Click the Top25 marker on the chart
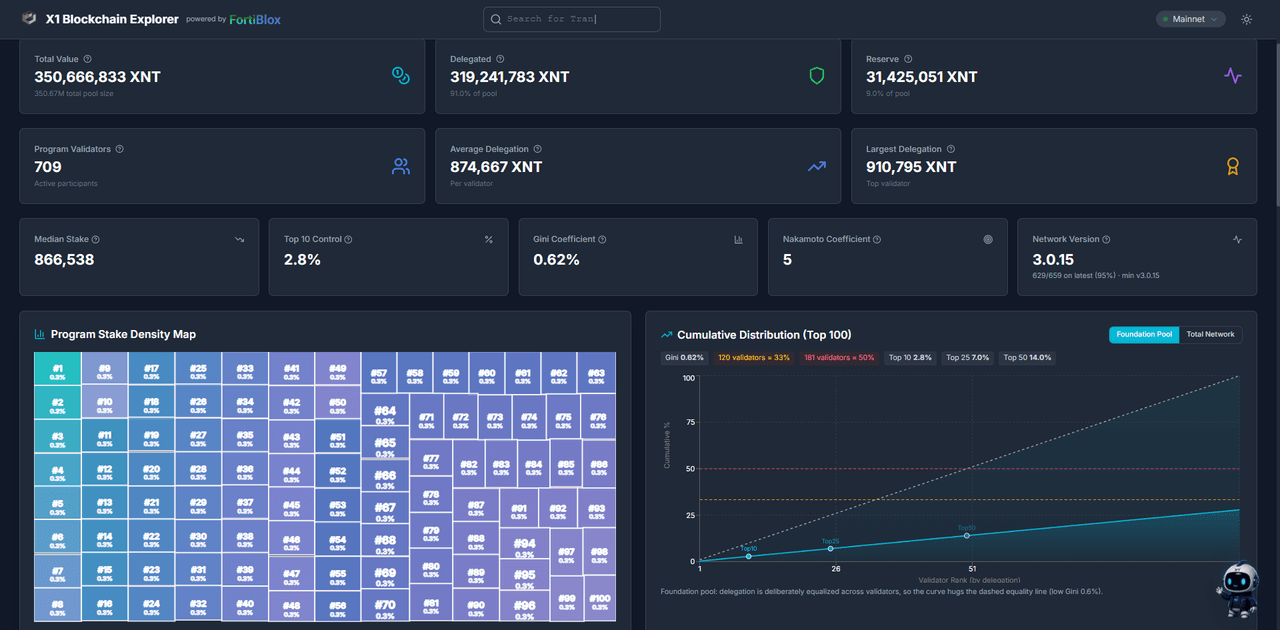Screen dimensions: 1280x630 click(830, 549)
